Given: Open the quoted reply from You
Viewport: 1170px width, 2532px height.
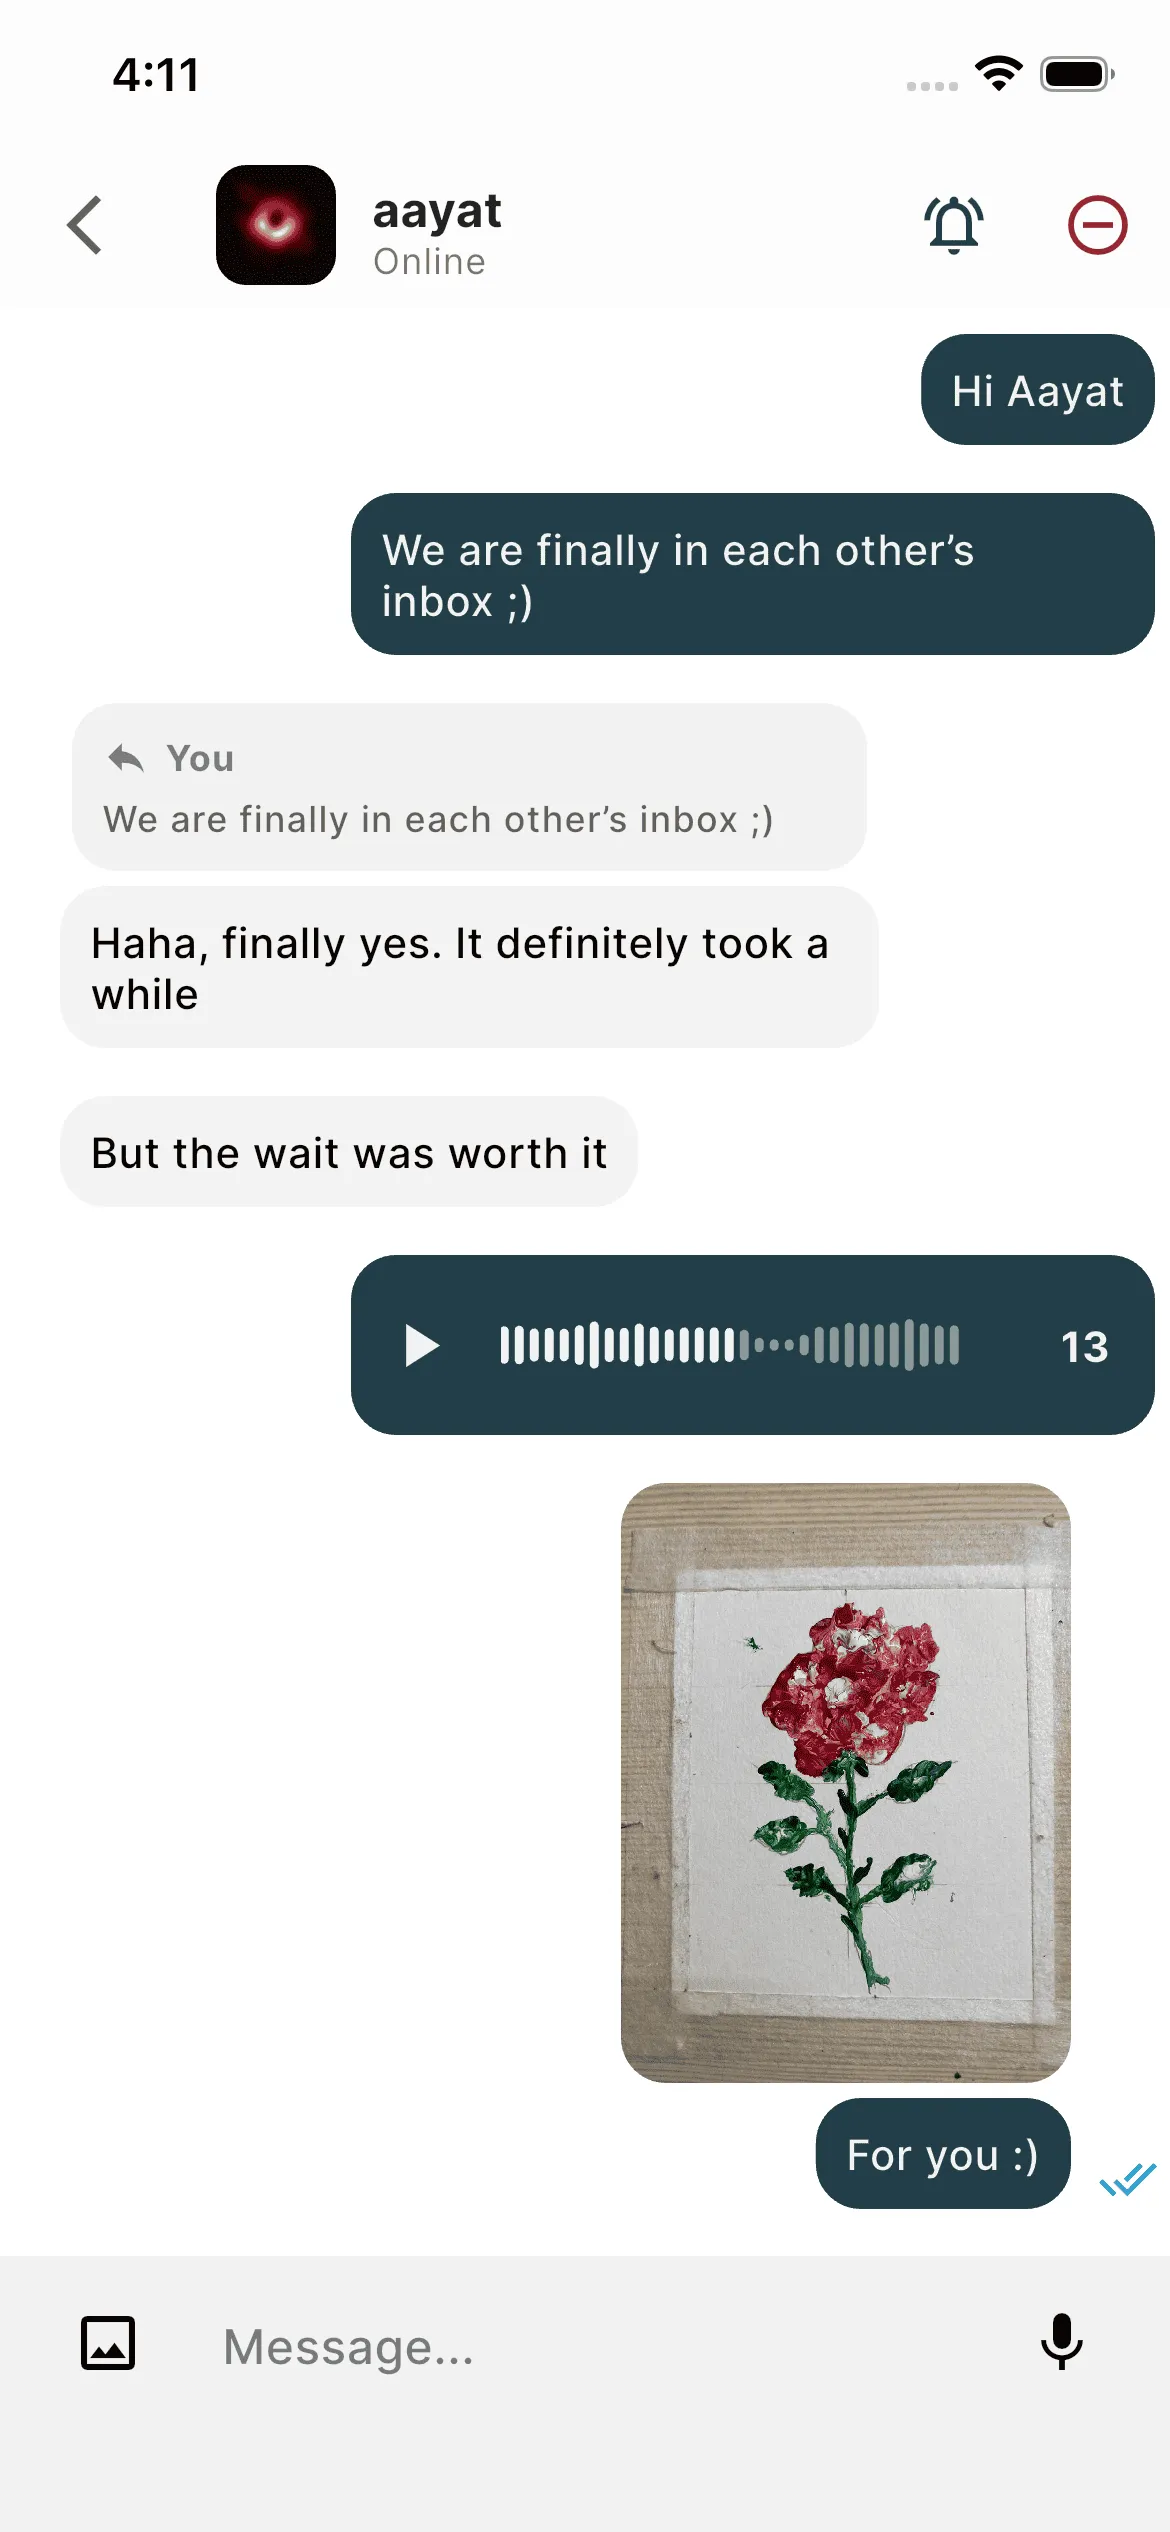Looking at the screenshot, I should pos(469,787).
